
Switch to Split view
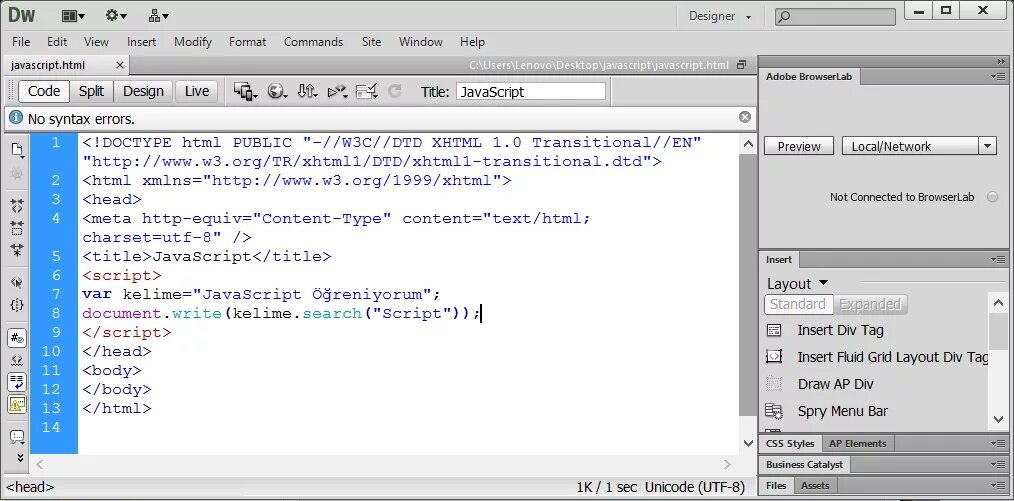(x=91, y=92)
